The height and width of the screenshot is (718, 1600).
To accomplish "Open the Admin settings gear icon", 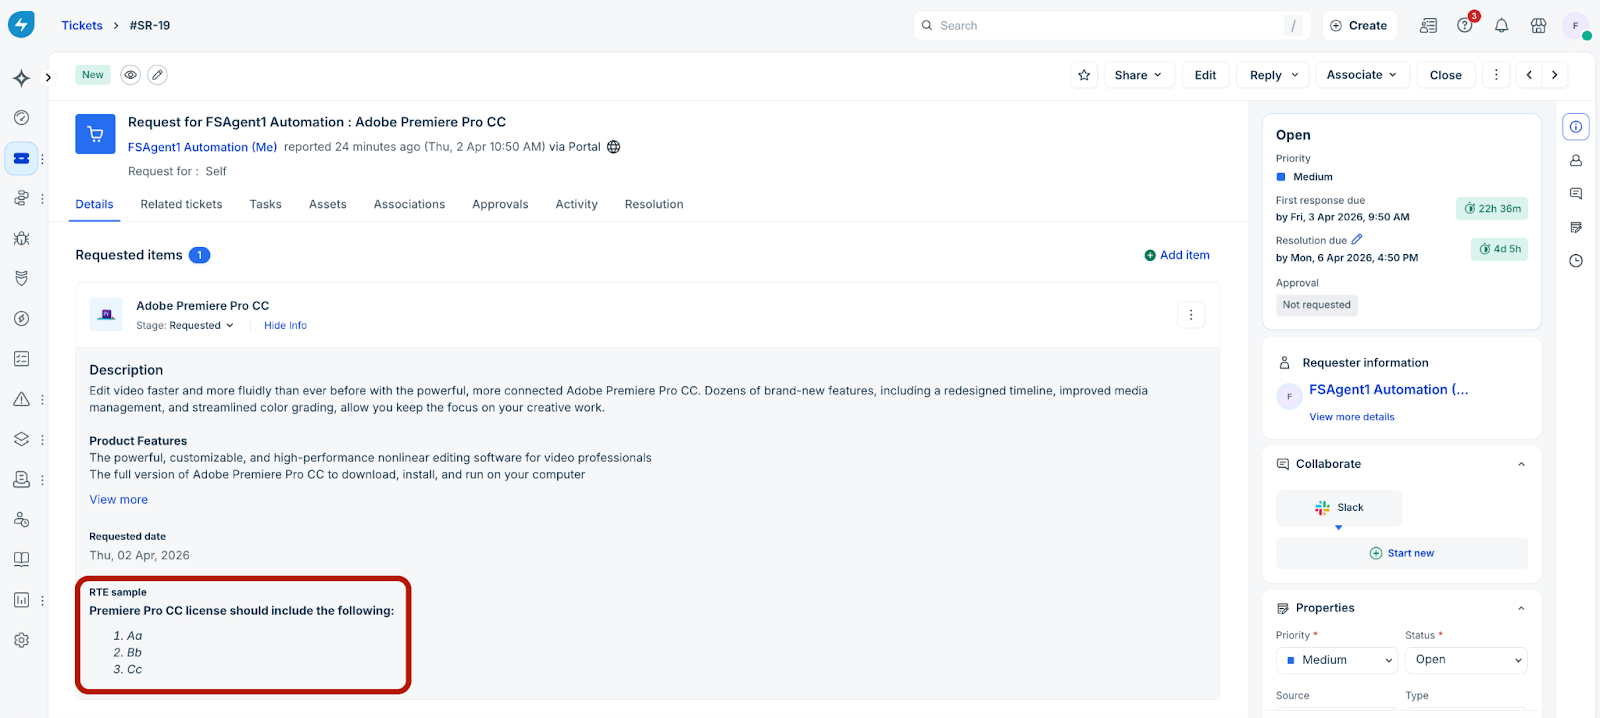I will click(x=21, y=640).
